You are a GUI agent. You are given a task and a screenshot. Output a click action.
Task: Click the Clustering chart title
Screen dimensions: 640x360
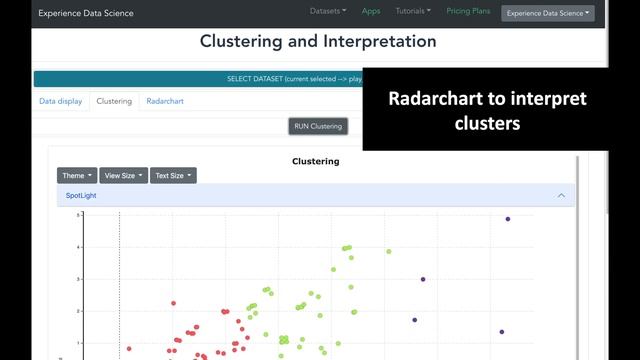point(316,161)
